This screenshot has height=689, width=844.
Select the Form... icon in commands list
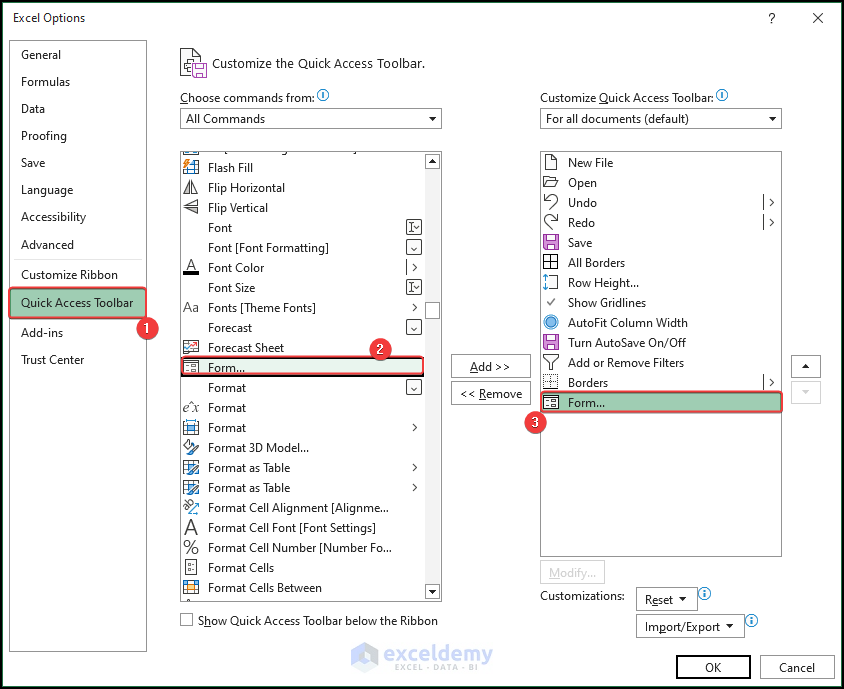(191, 368)
